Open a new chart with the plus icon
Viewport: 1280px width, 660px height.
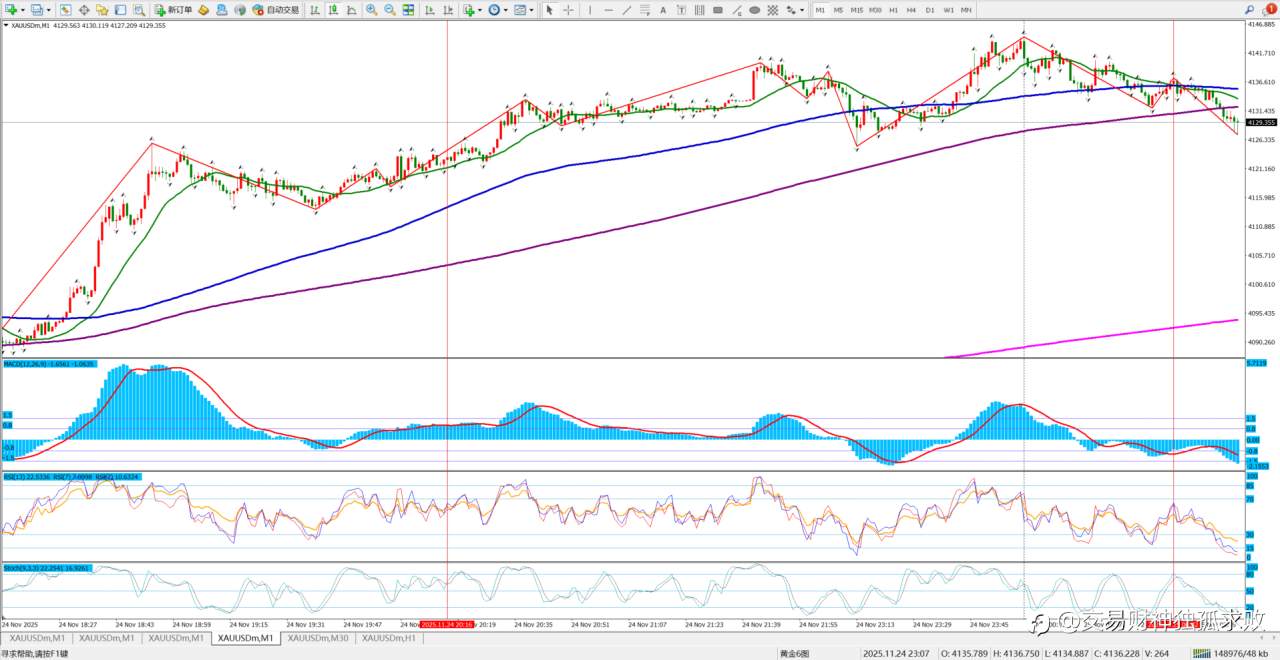(12, 10)
